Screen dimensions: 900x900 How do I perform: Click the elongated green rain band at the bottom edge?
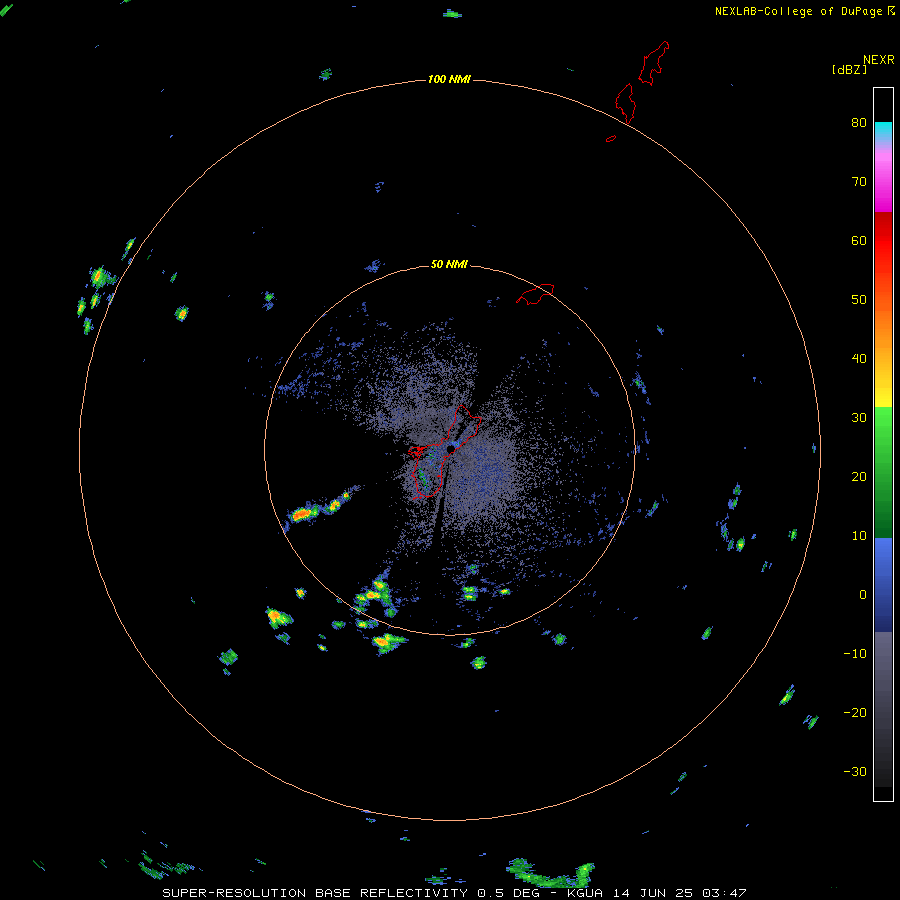point(551,874)
